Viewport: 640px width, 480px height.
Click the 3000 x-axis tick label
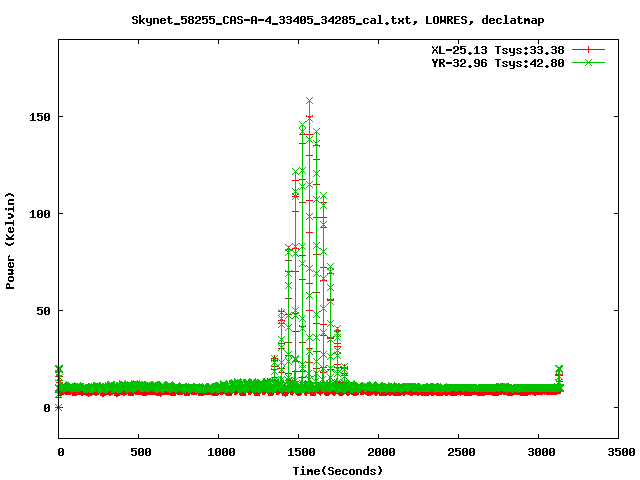541,452
